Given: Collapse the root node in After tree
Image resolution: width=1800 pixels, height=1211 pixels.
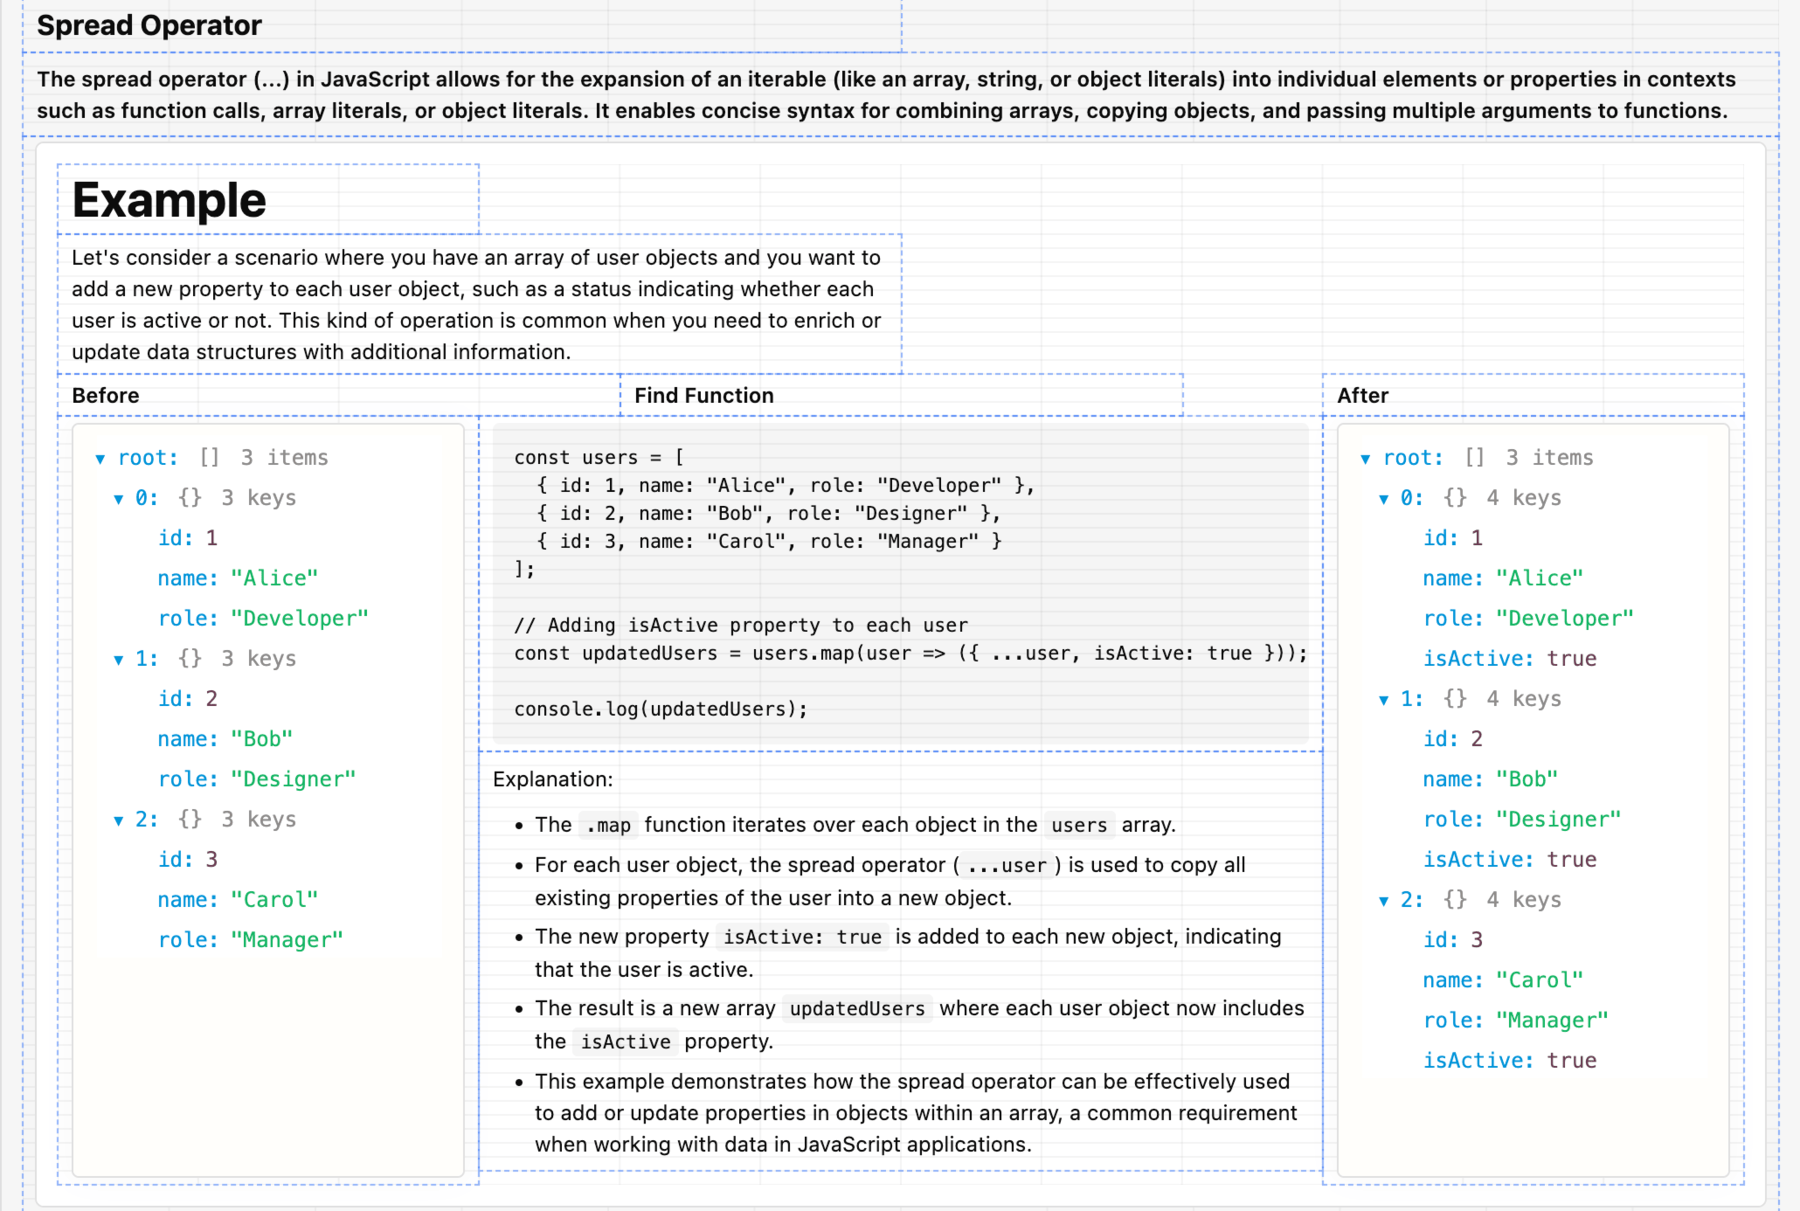Looking at the screenshot, I should click(1365, 459).
